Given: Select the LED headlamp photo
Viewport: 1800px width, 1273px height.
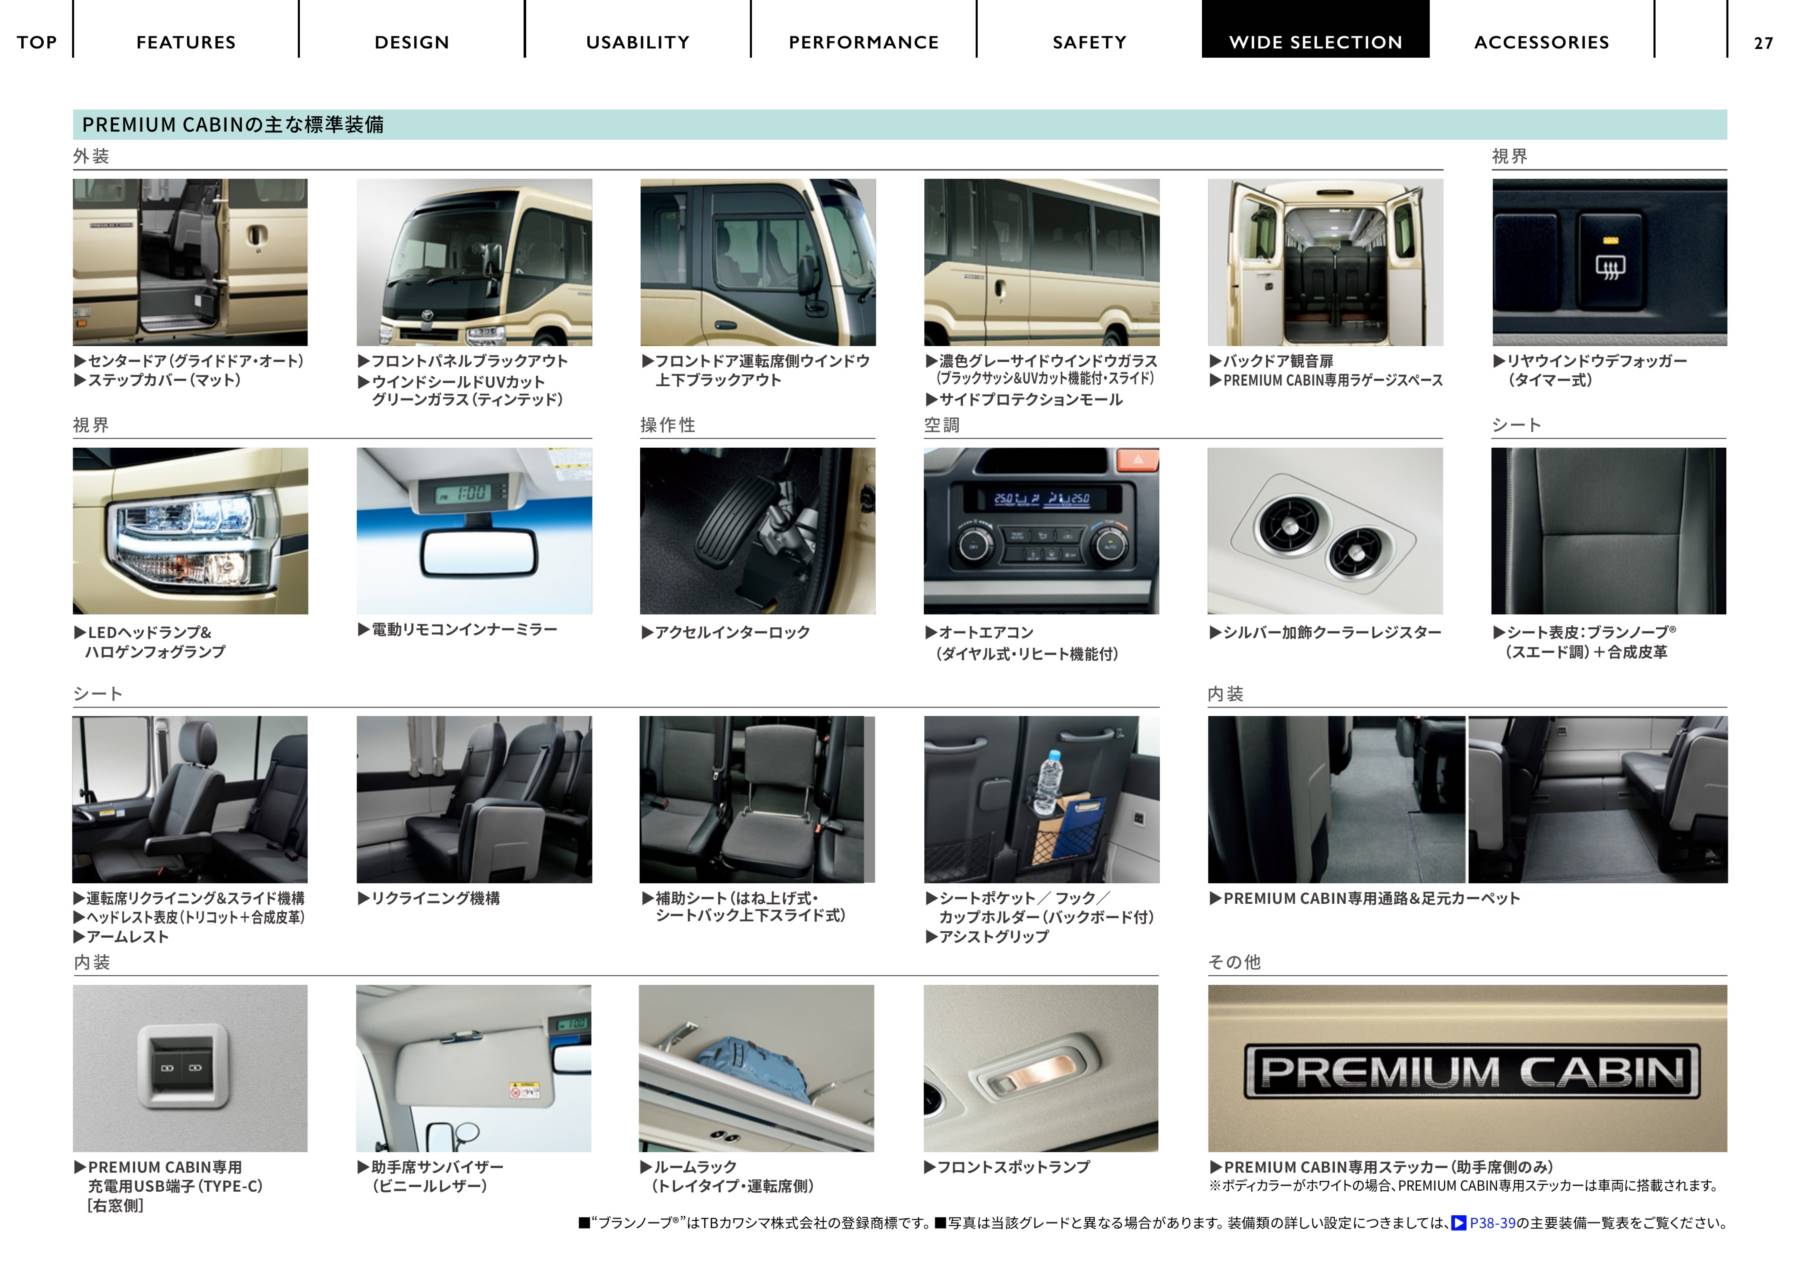Looking at the screenshot, I should point(190,531).
